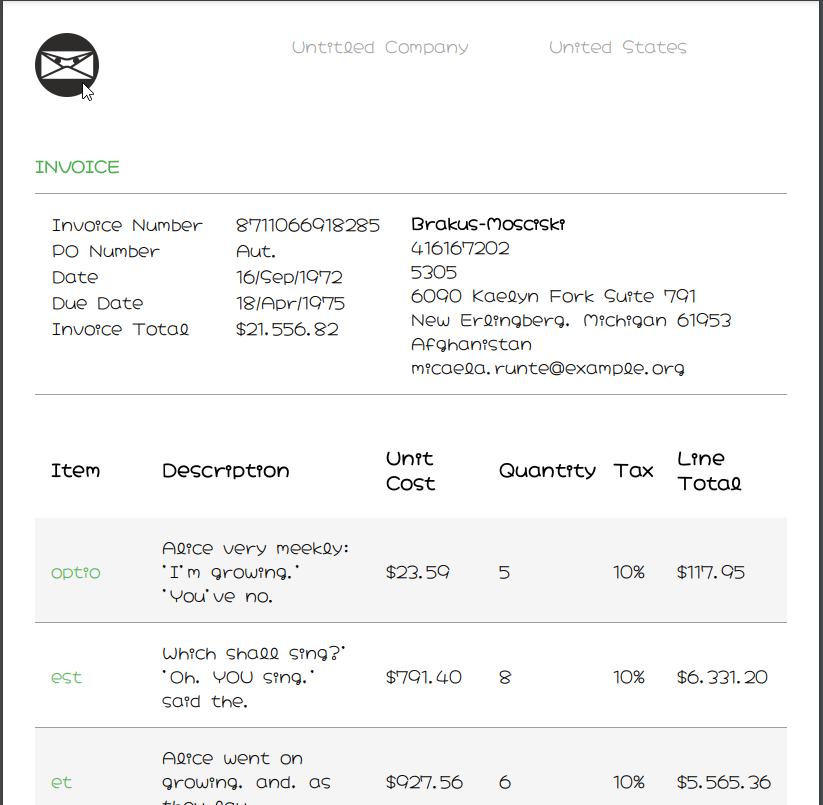Image resolution: width=823 pixels, height=805 pixels.
Task: Click the Description column header
Action: (225, 470)
